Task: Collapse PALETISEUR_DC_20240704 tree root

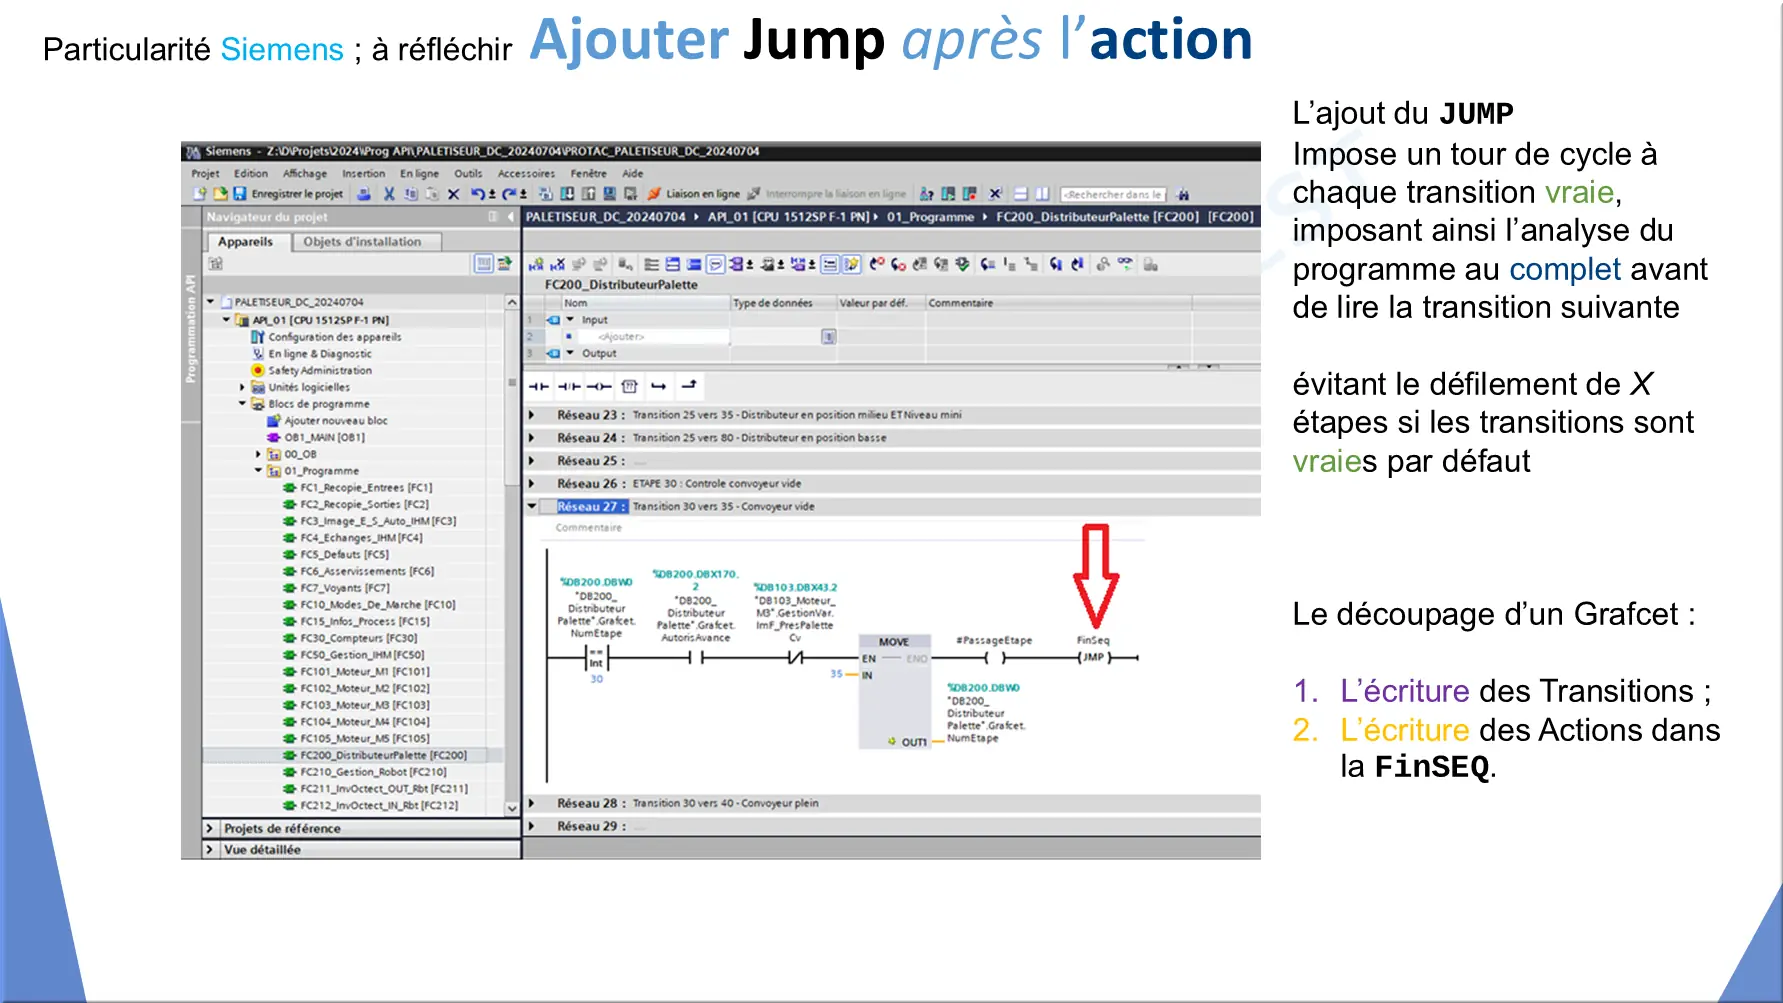Action: 210,301
